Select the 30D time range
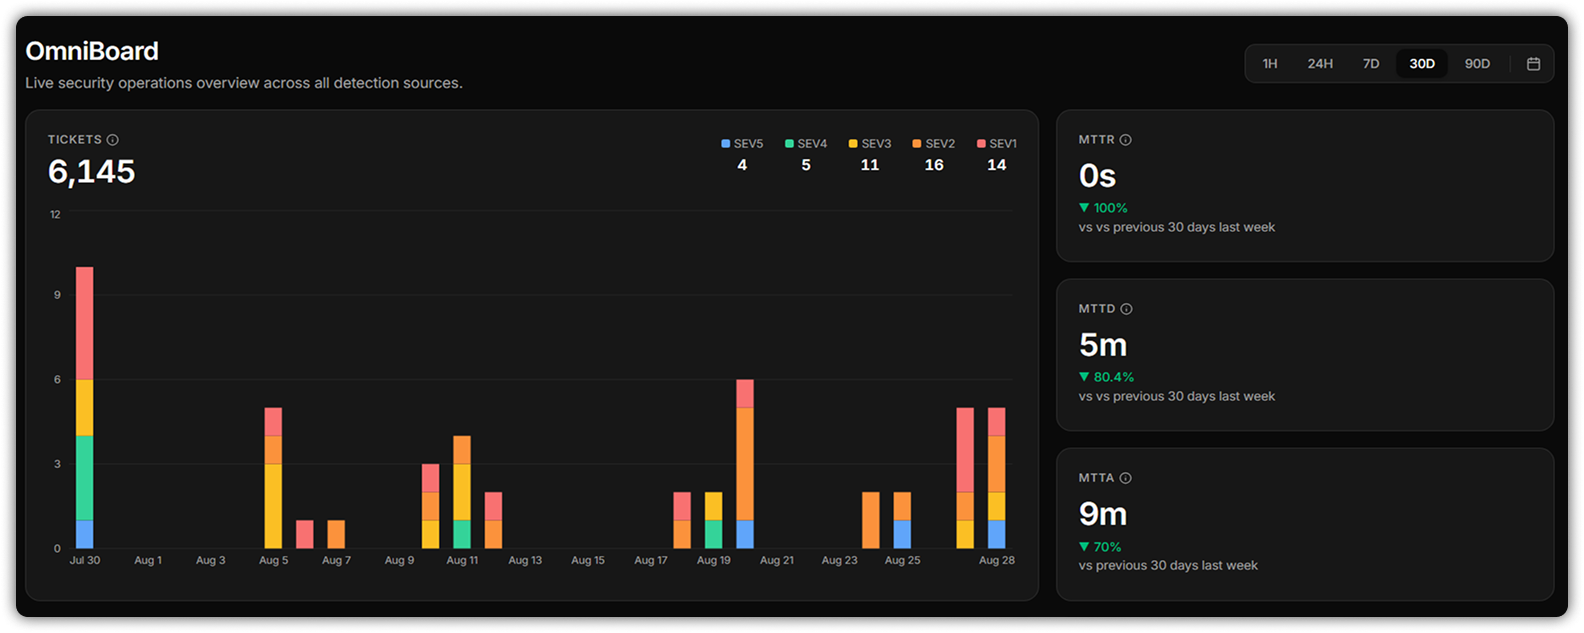 click(1422, 64)
